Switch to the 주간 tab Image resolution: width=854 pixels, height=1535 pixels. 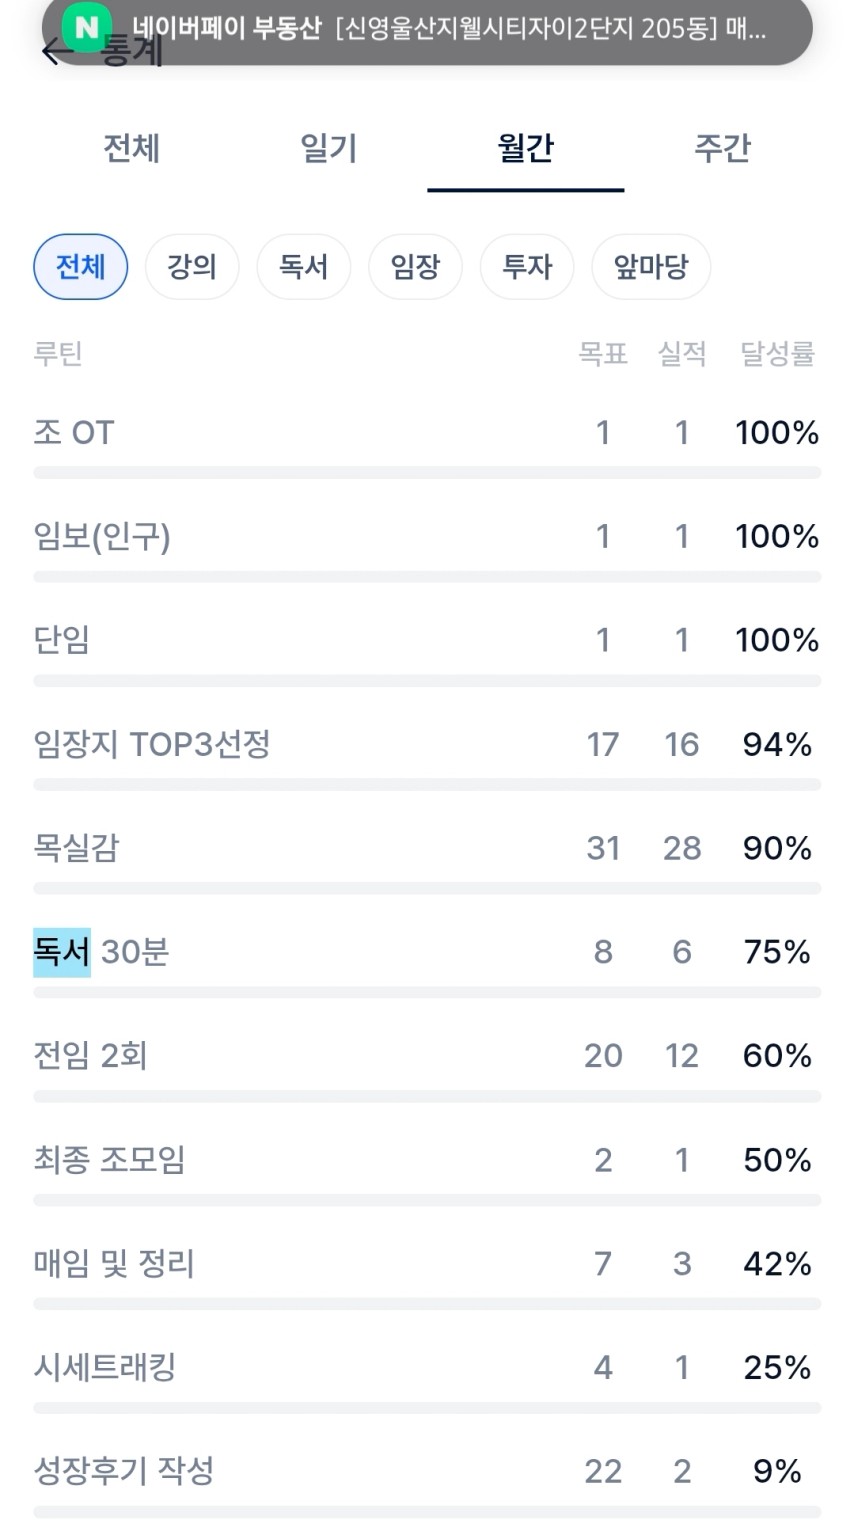722,148
